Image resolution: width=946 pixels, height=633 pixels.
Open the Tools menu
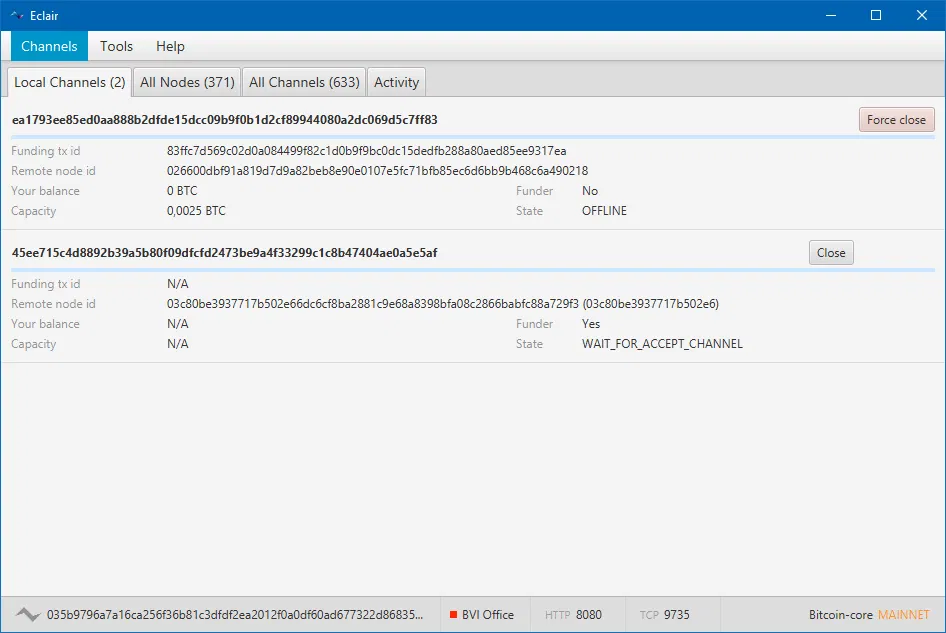pyautogui.click(x=116, y=46)
